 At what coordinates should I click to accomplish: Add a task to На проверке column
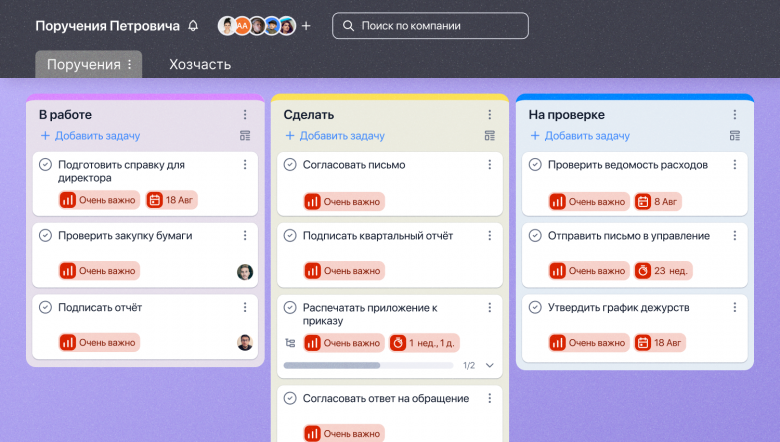coord(580,136)
